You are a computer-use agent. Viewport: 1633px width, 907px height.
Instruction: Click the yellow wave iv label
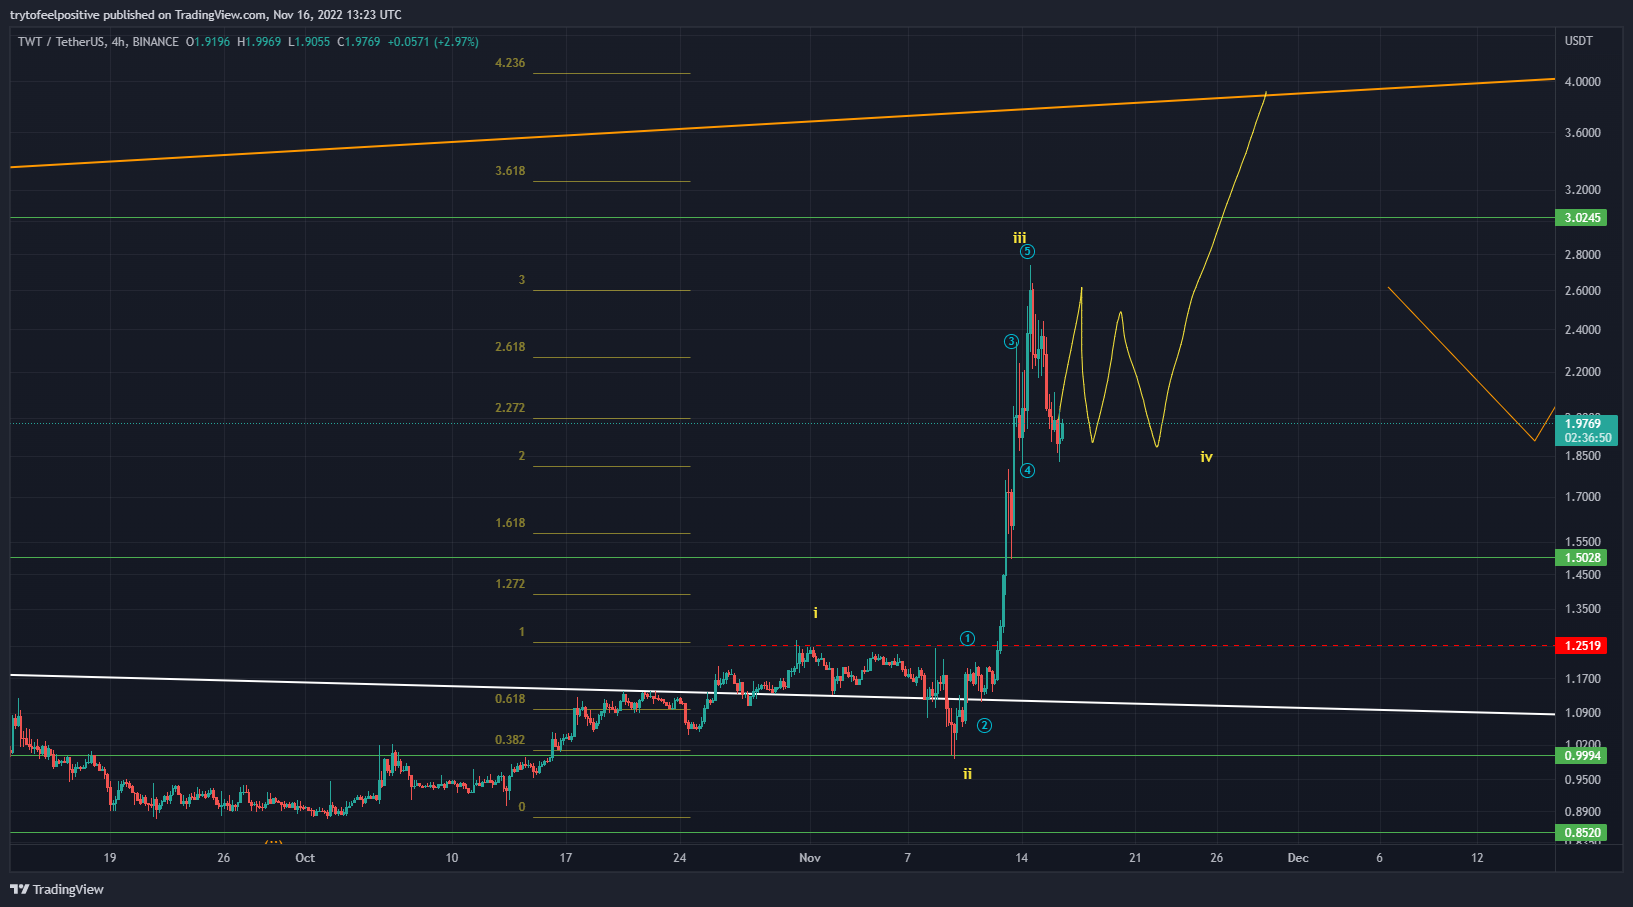click(x=1207, y=457)
